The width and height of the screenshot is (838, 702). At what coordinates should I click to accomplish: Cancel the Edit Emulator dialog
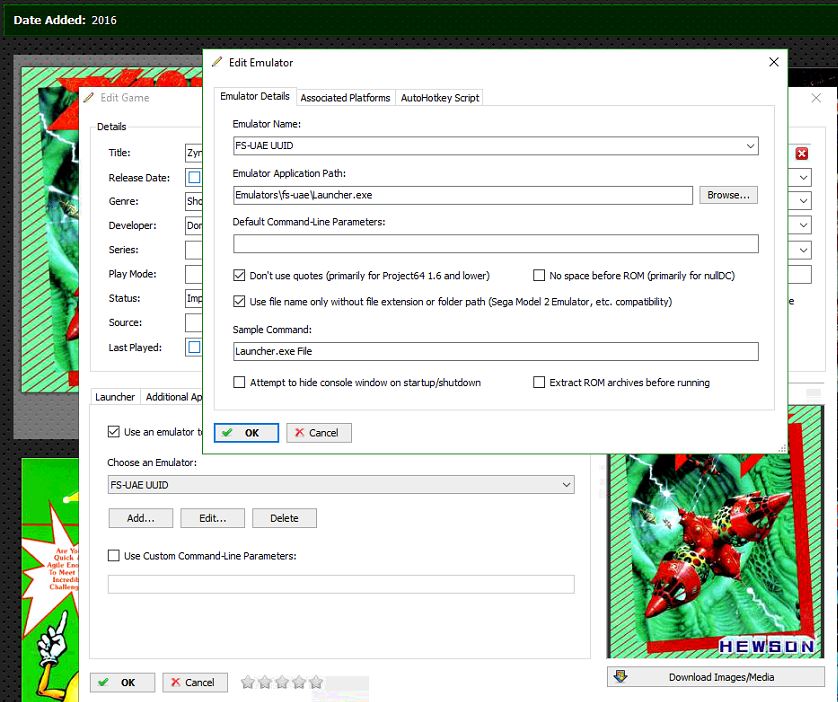coord(319,433)
